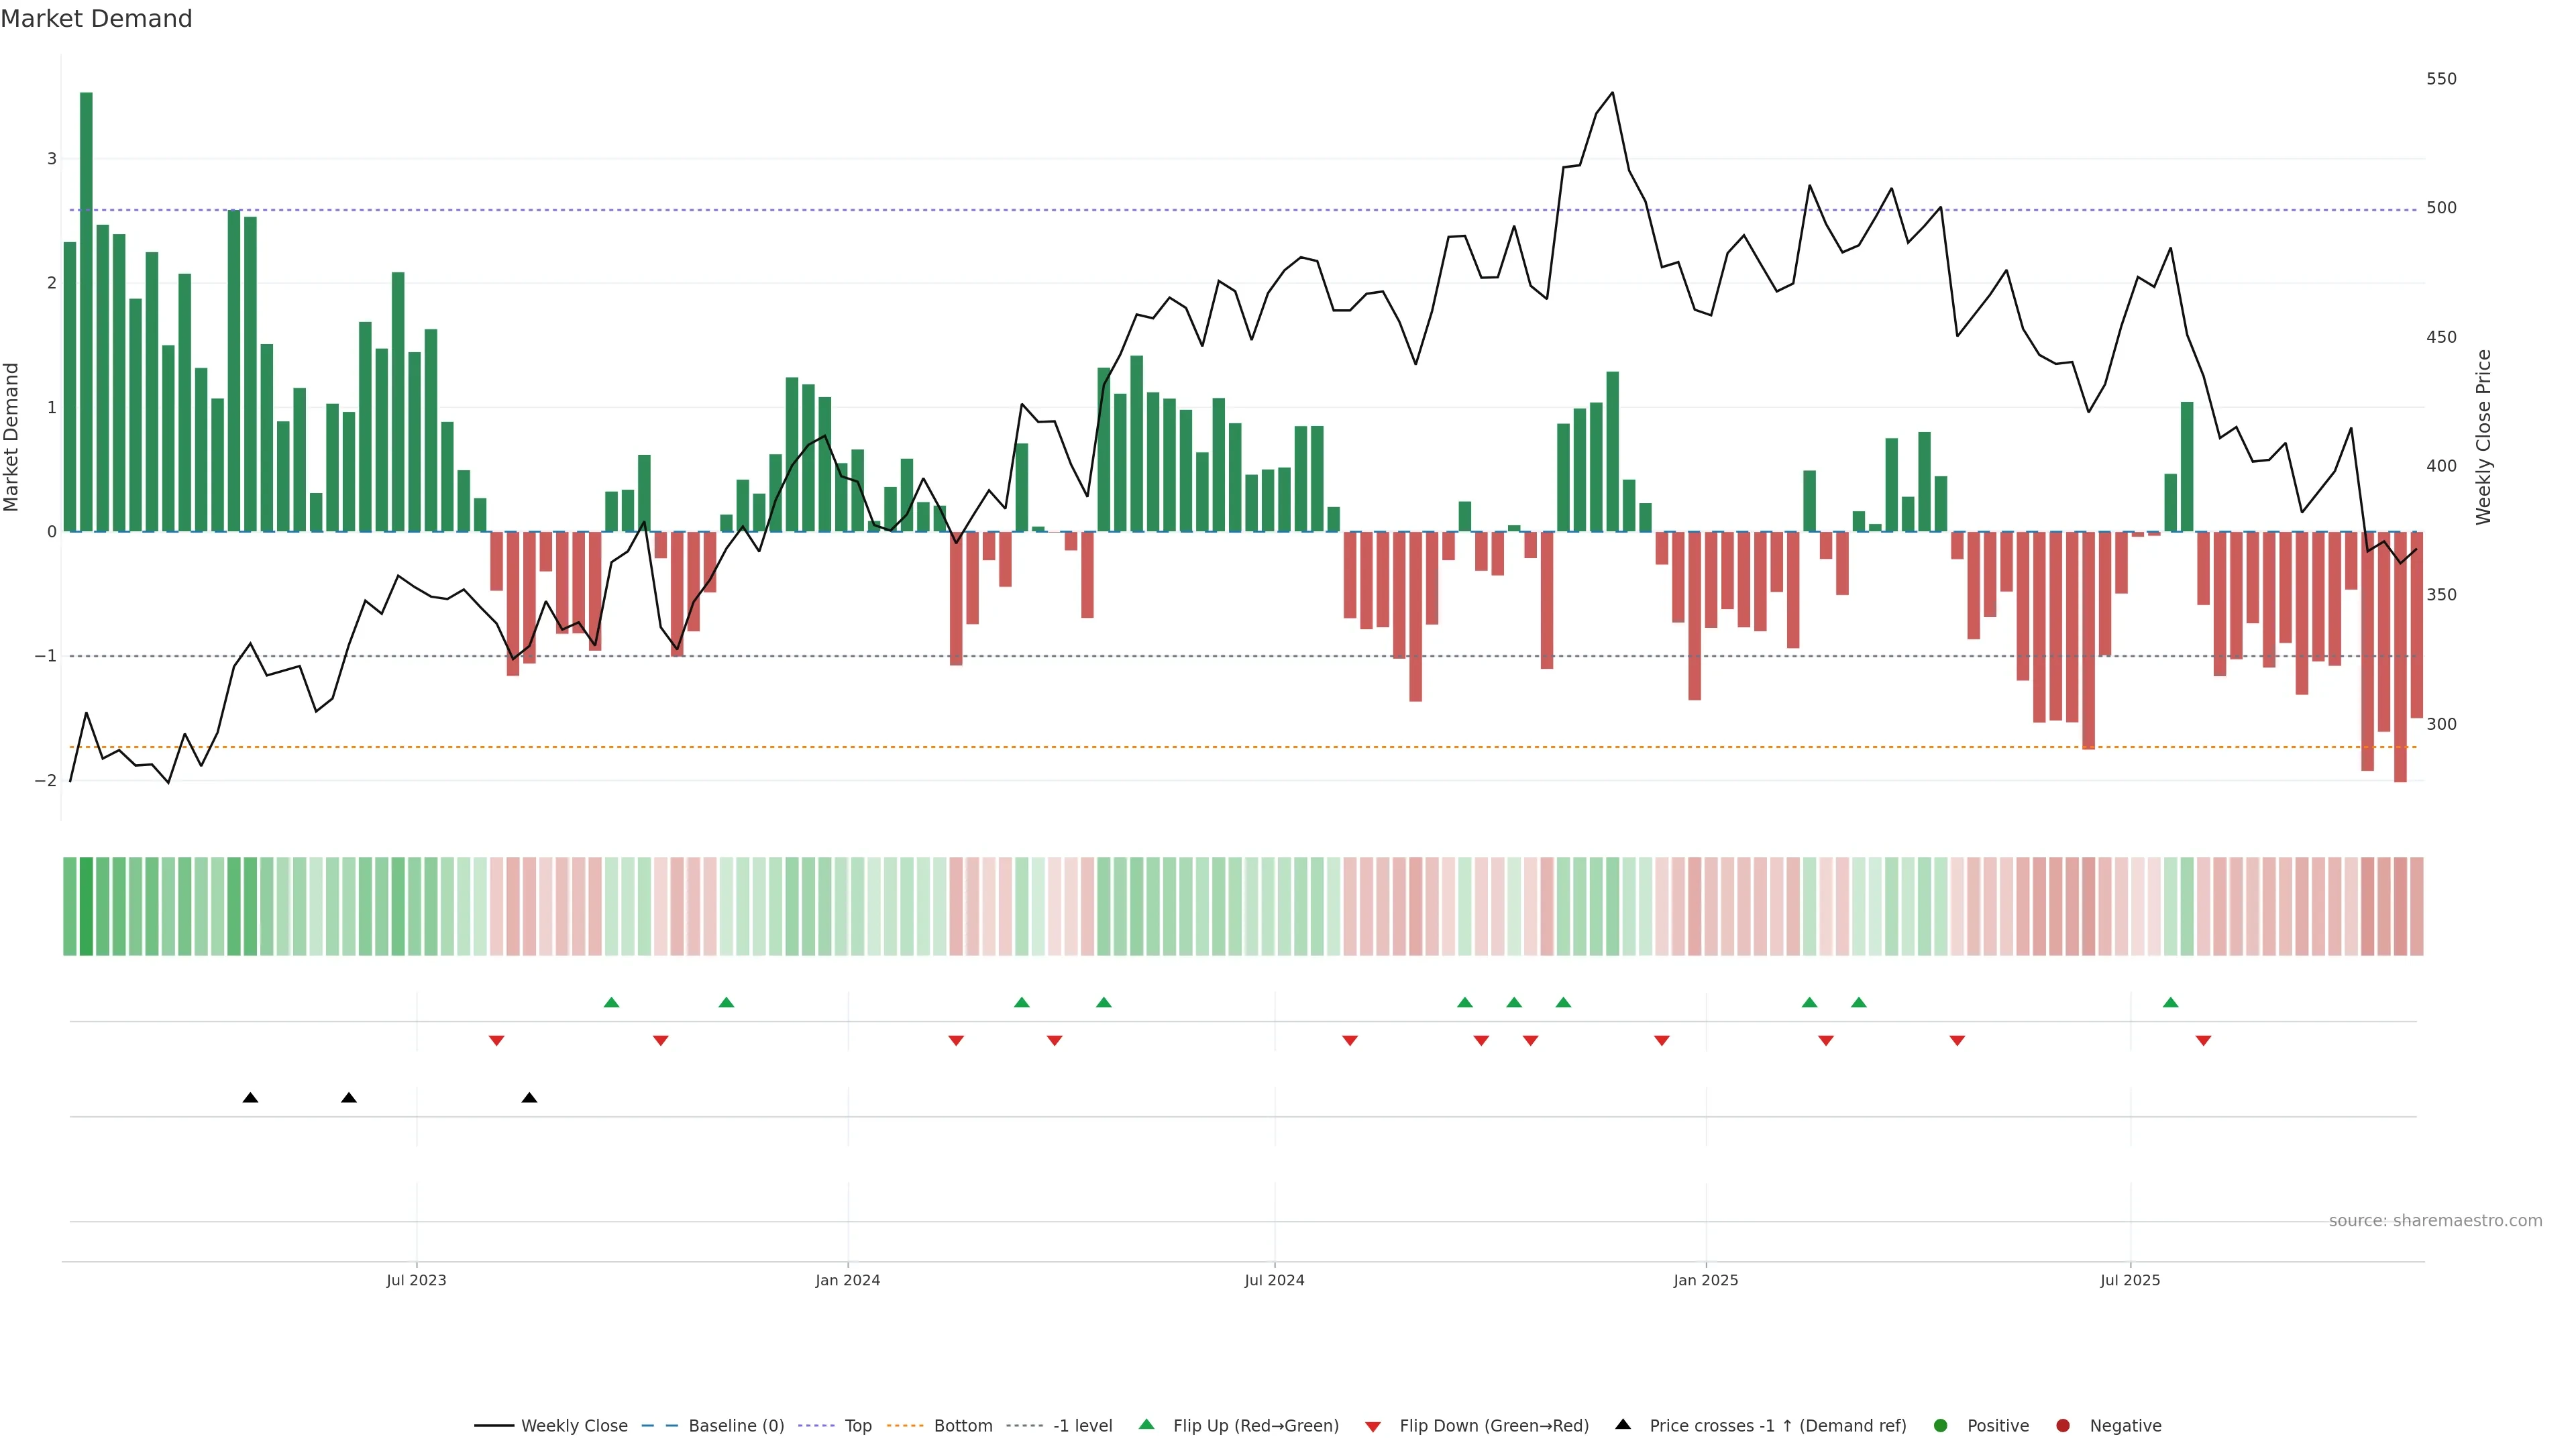Toggle the Weekly Close legend entry
The height and width of the screenshot is (1449, 2576).
(574, 1425)
